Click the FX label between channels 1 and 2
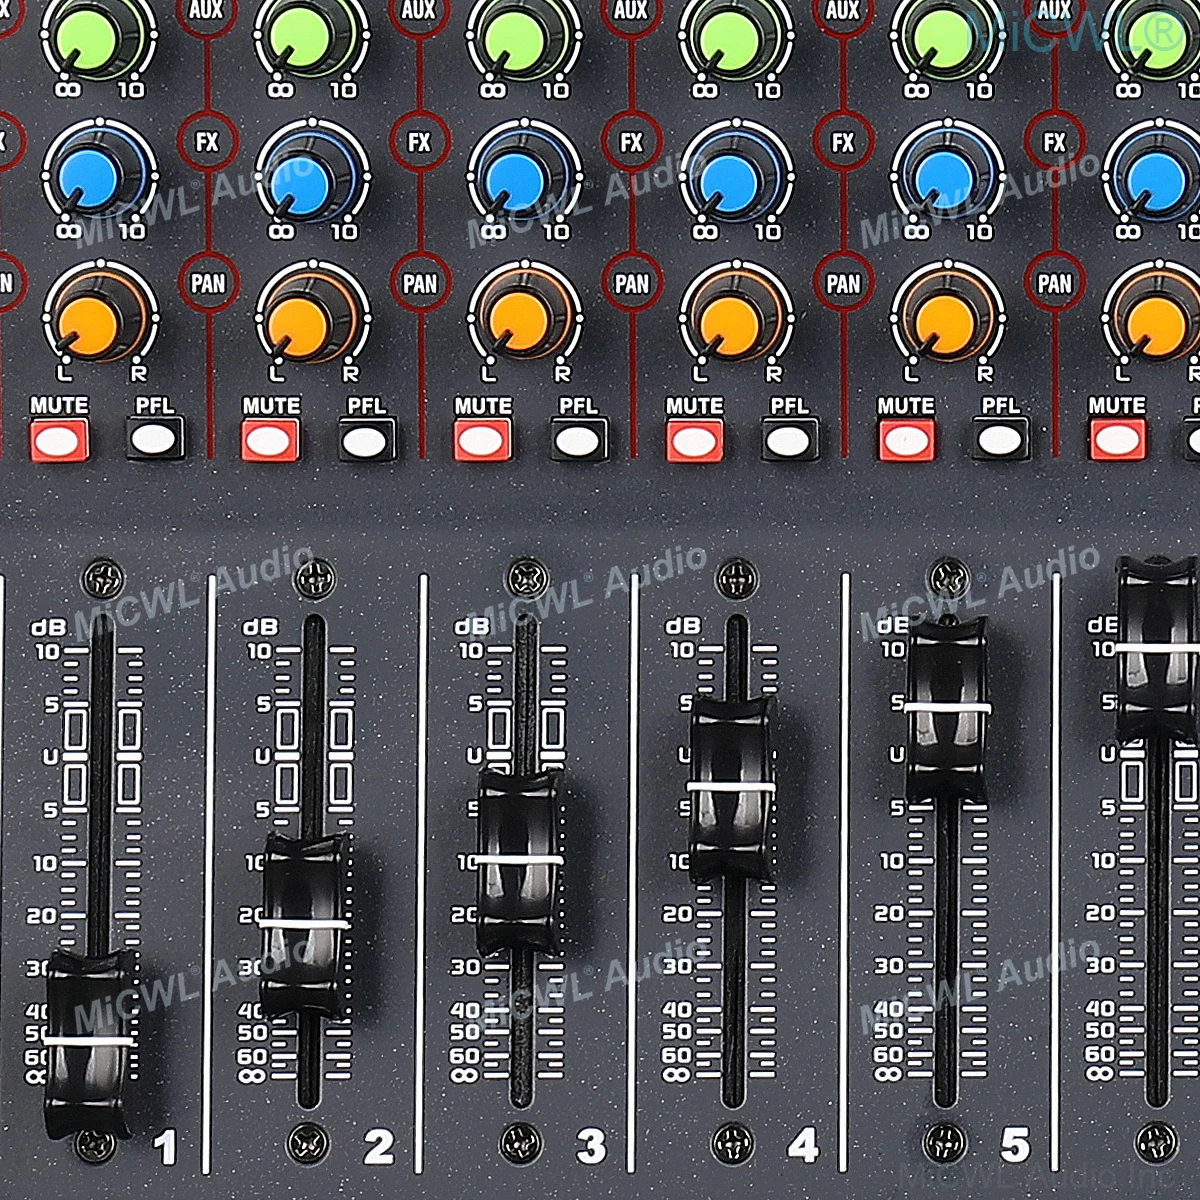Image resolution: width=1200 pixels, height=1200 pixels. tap(207, 142)
